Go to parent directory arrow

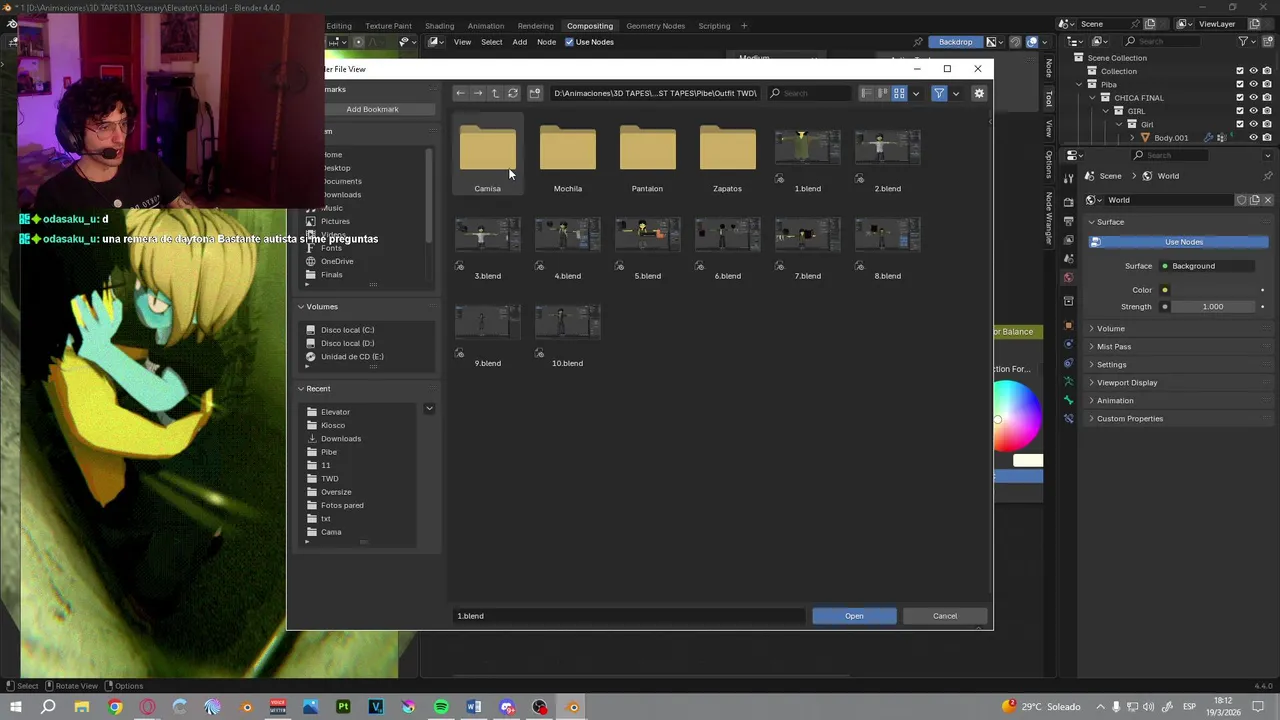(495, 93)
